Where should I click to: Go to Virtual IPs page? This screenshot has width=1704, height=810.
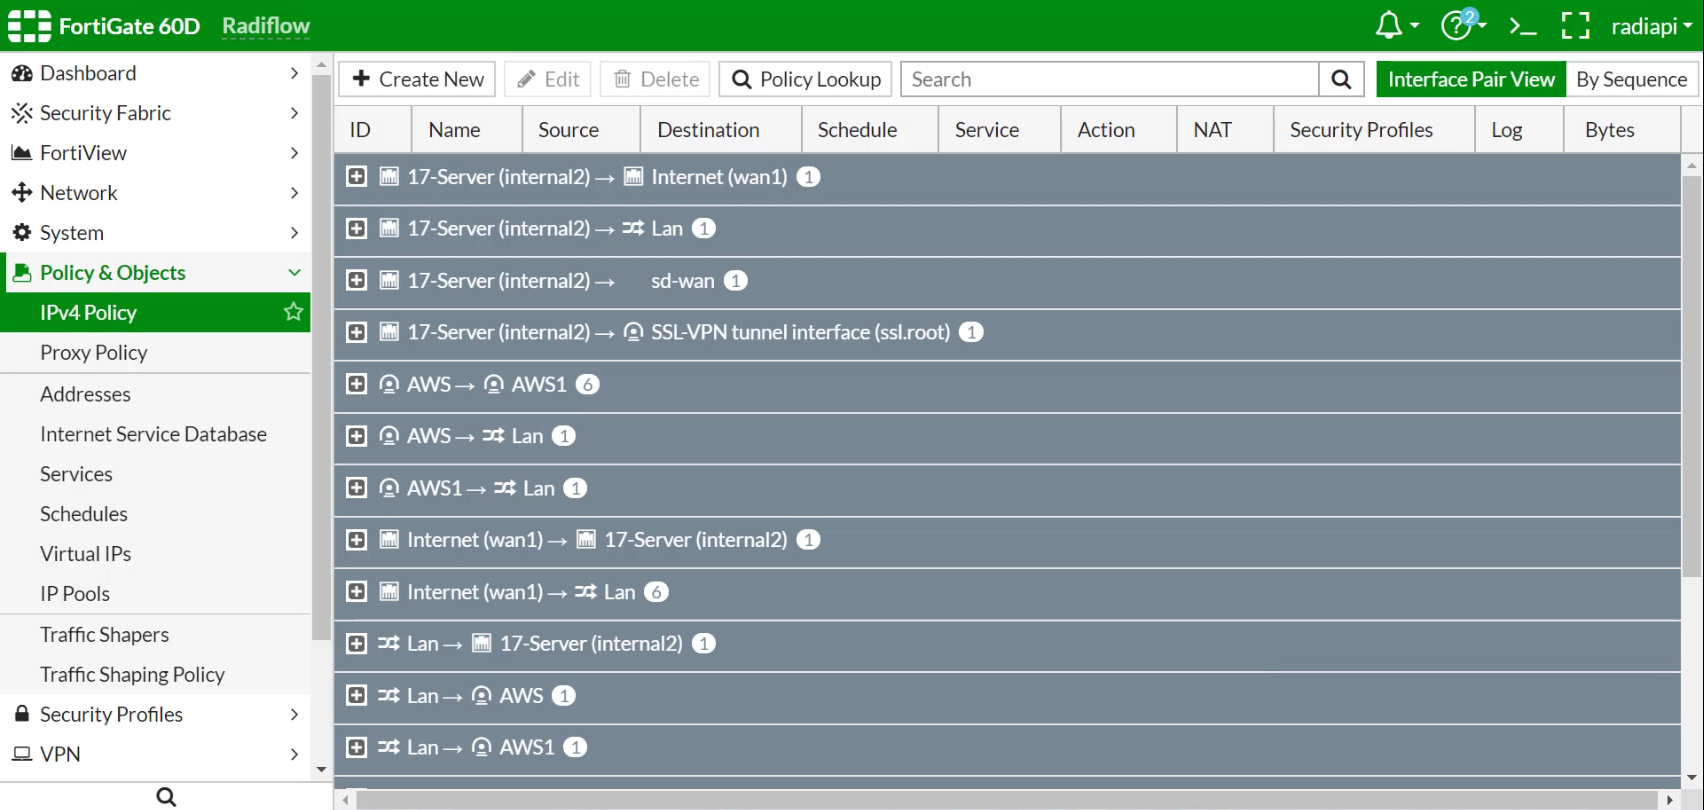tap(85, 554)
